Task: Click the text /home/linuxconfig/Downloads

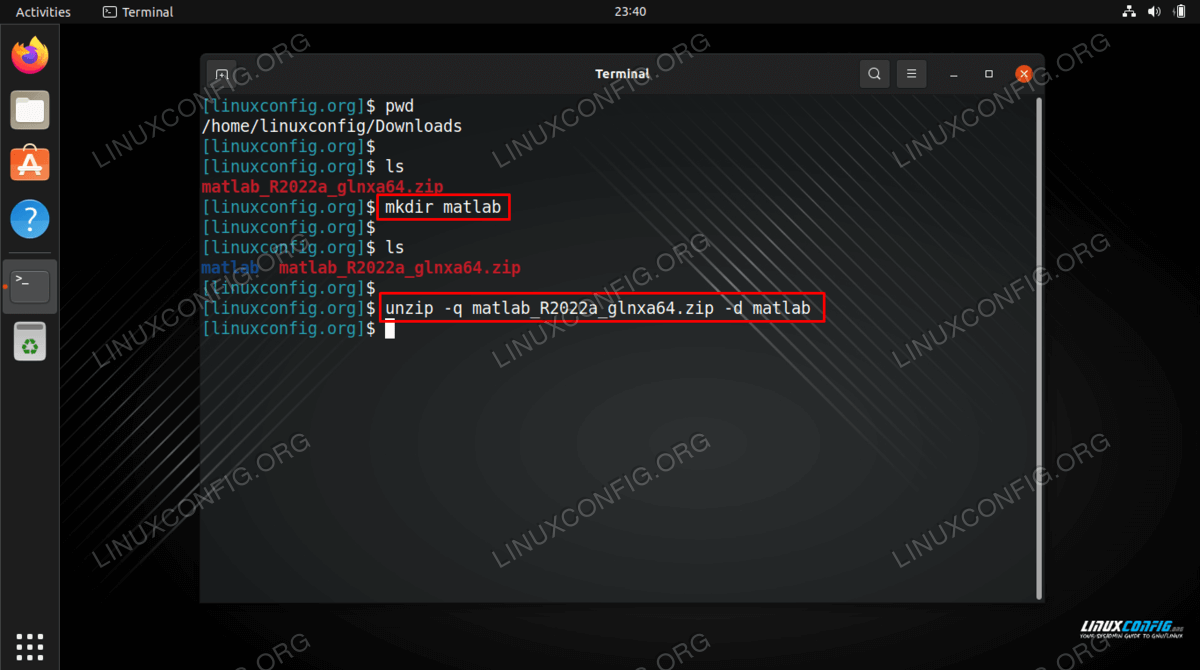Action: 332,126
